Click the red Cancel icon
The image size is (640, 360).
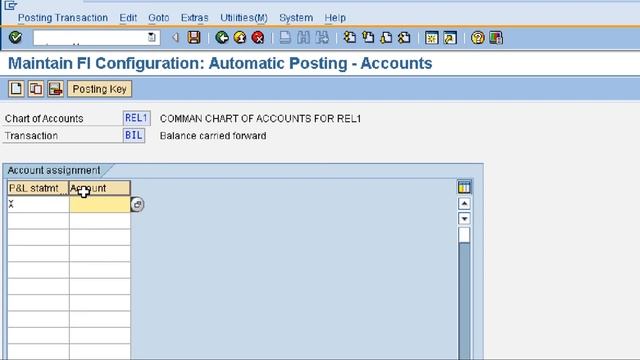258,38
